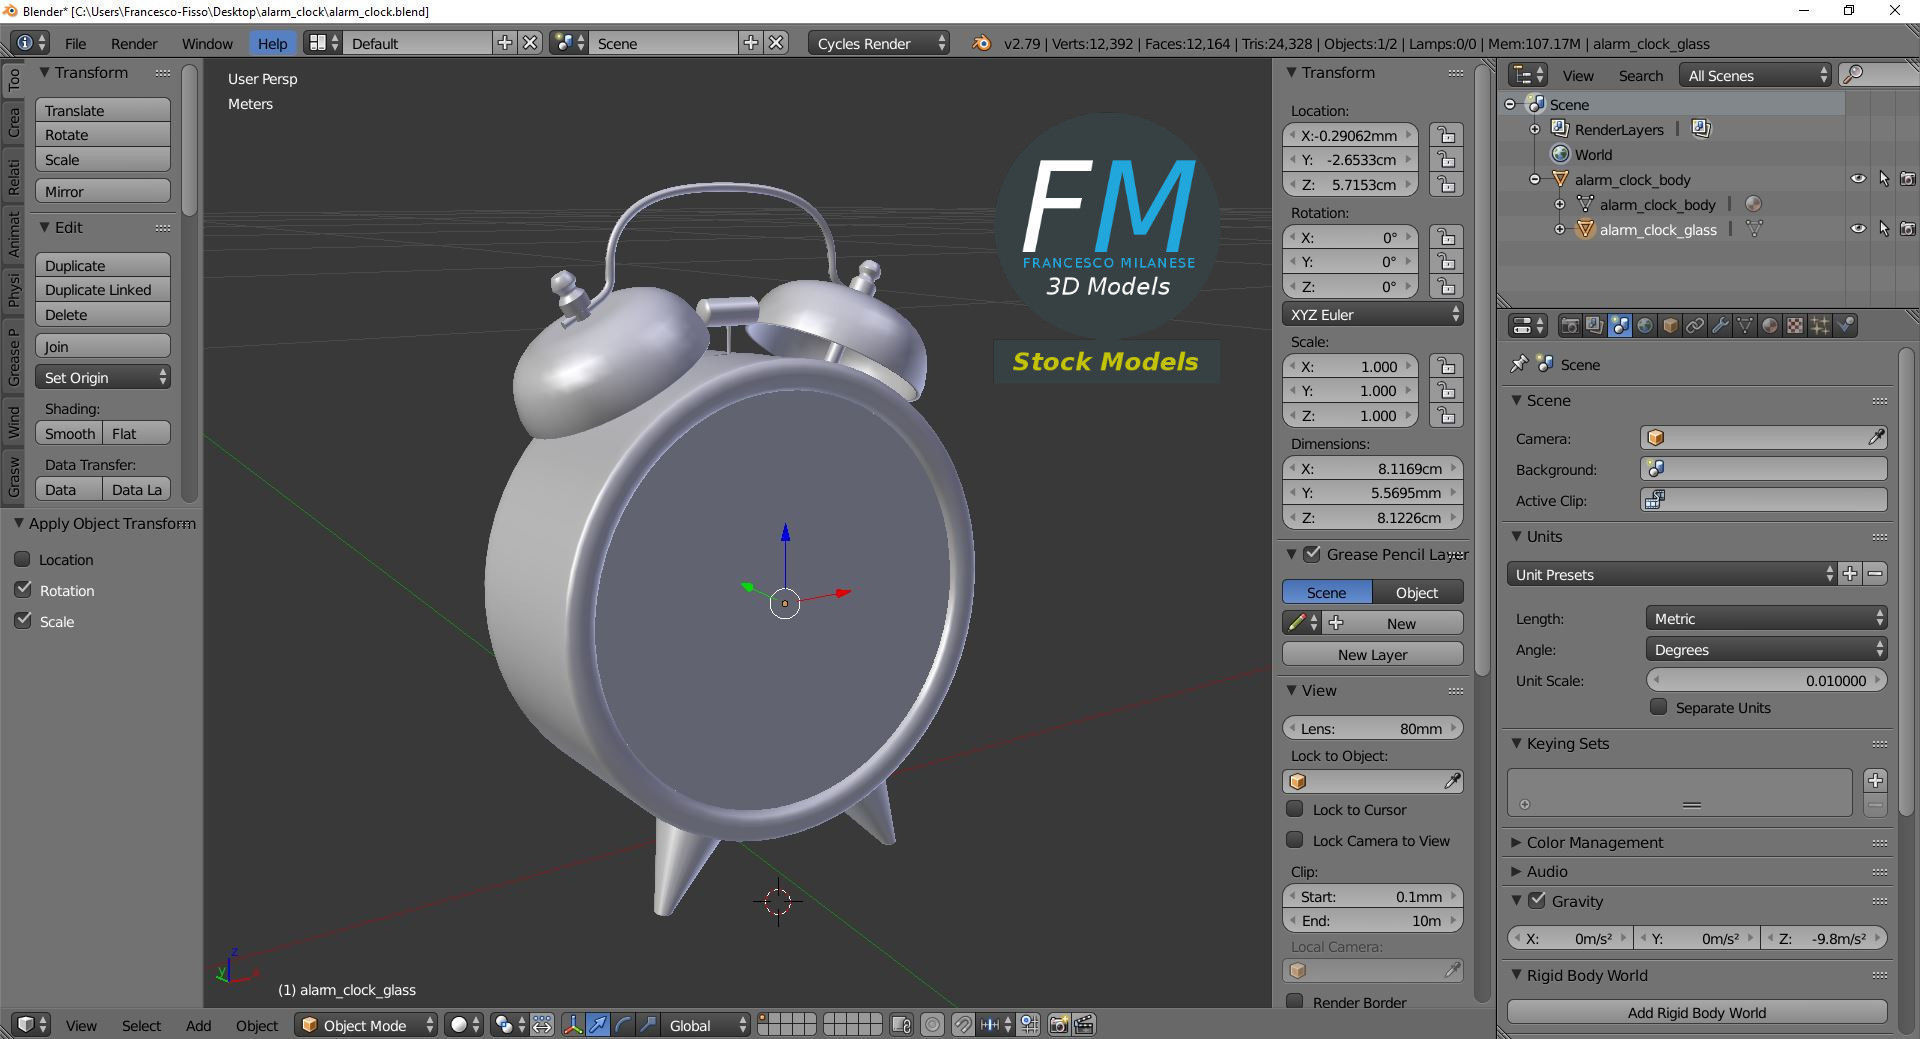Click the proportional editing circle icon

click(932, 1025)
